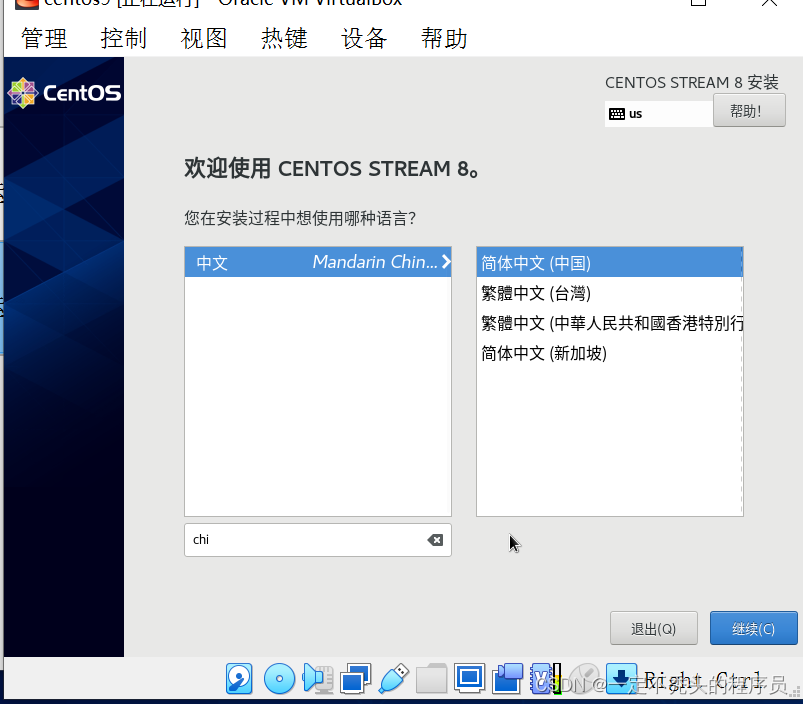Open the 管理 menu

44,38
